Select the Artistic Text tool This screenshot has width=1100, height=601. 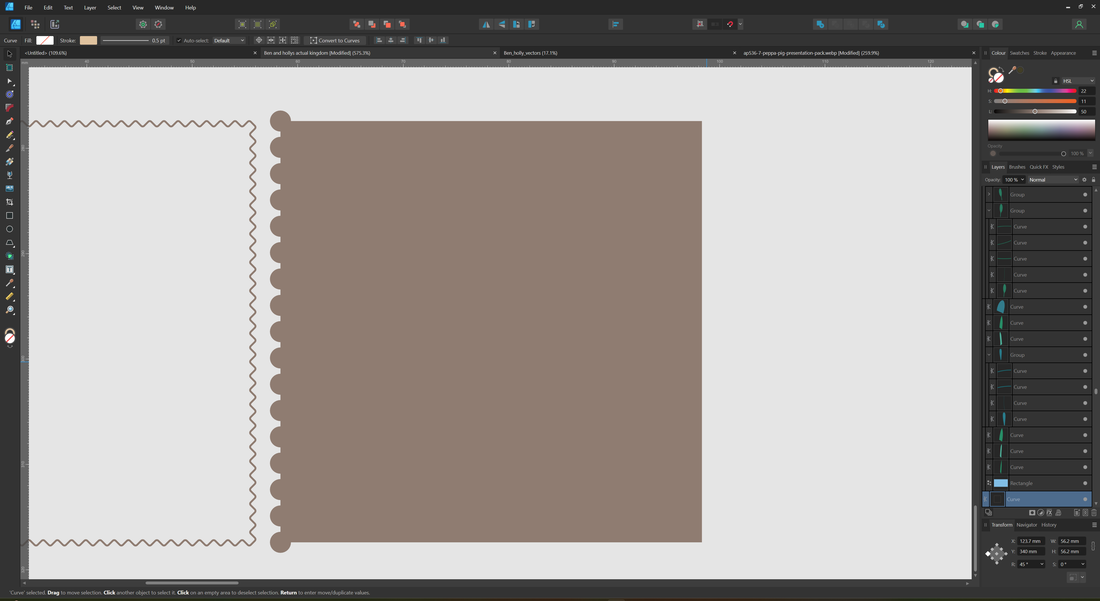[x=10, y=269]
